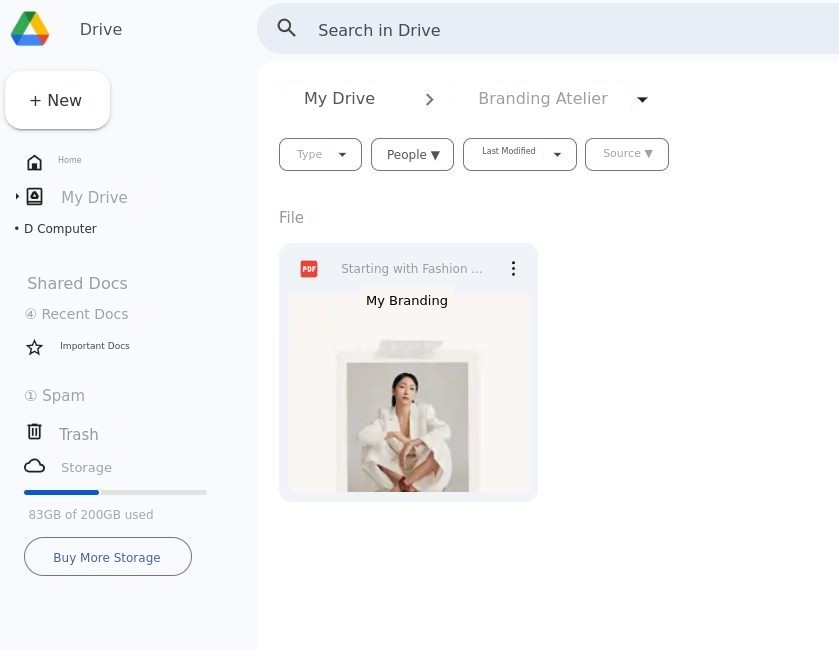The height and width of the screenshot is (649, 839).
Task: Click the New button
Action: (57, 100)
